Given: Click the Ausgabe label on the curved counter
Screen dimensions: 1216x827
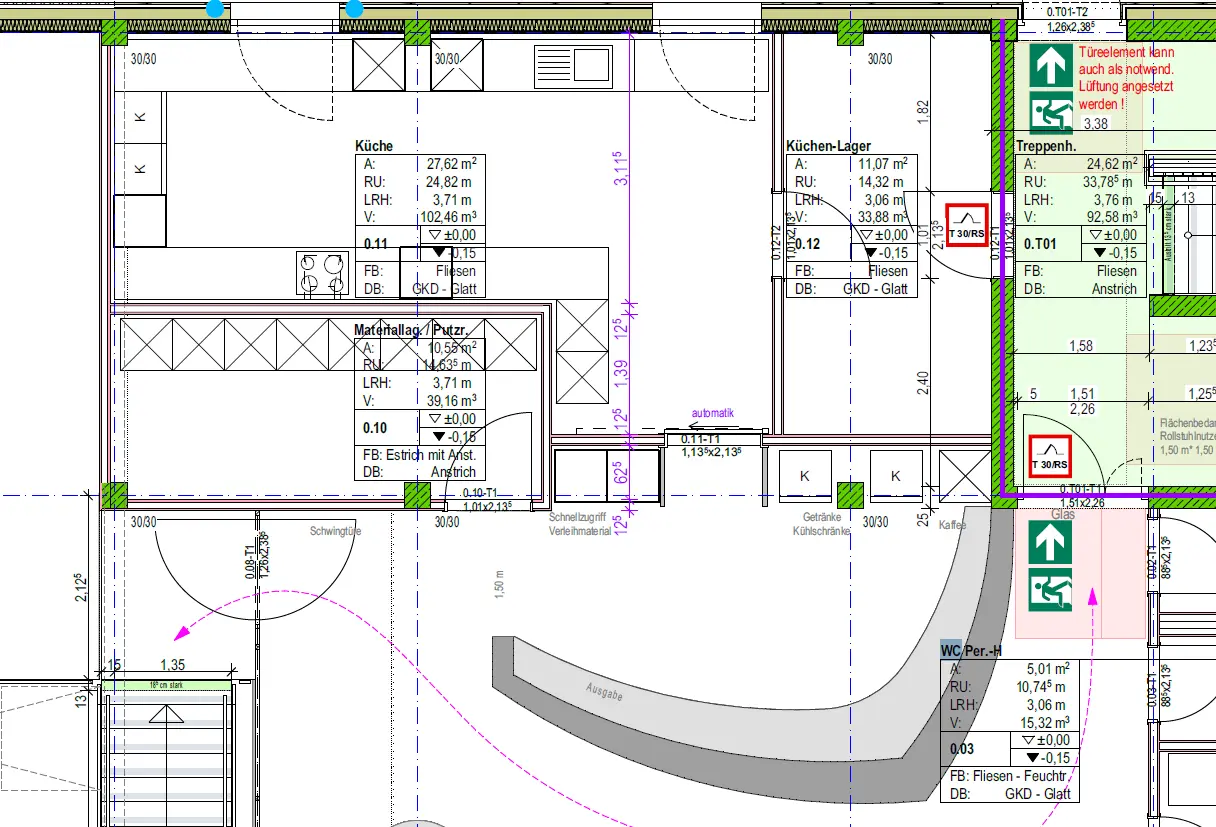Looking at the screenshot, I should coord(607,691).
